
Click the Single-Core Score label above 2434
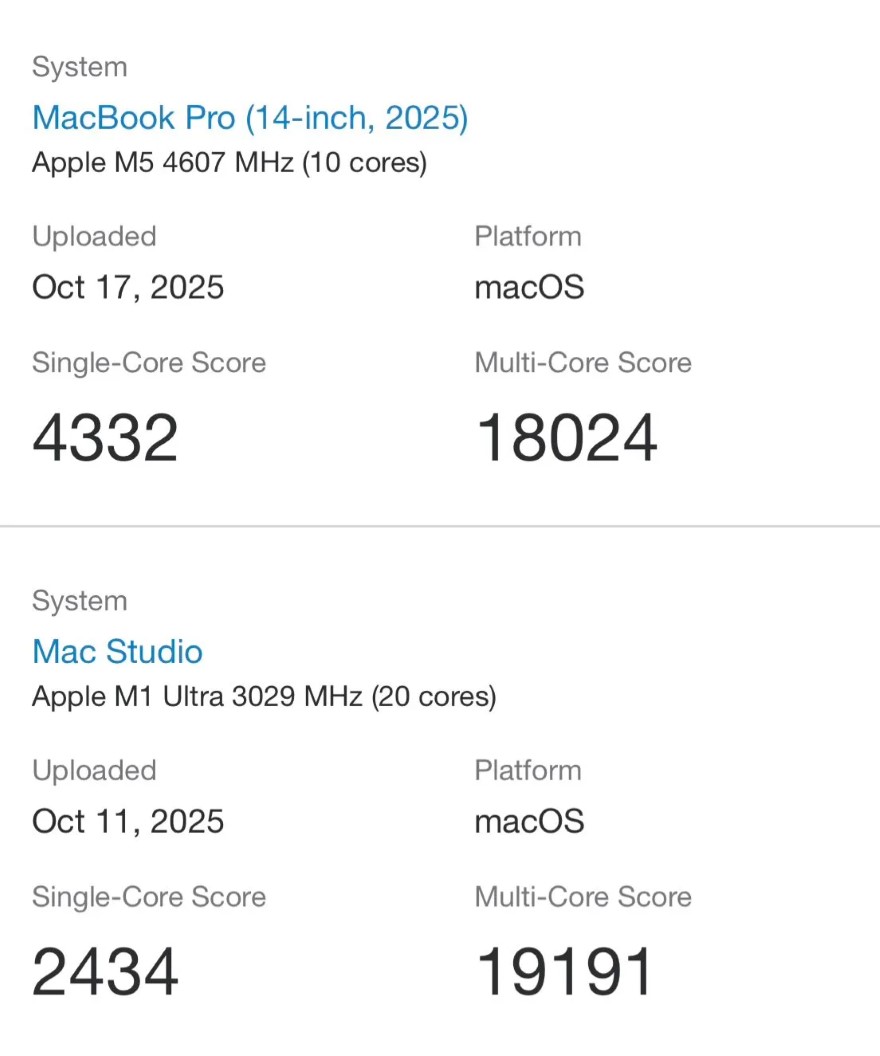[x=149, y=896]
